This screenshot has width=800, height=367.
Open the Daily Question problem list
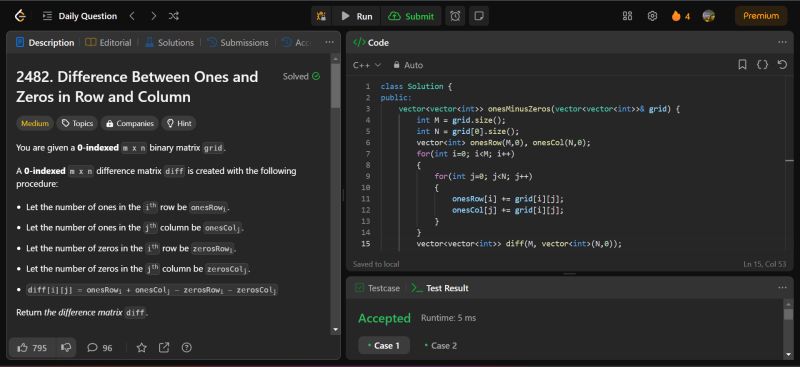click(x=80, y=16)
